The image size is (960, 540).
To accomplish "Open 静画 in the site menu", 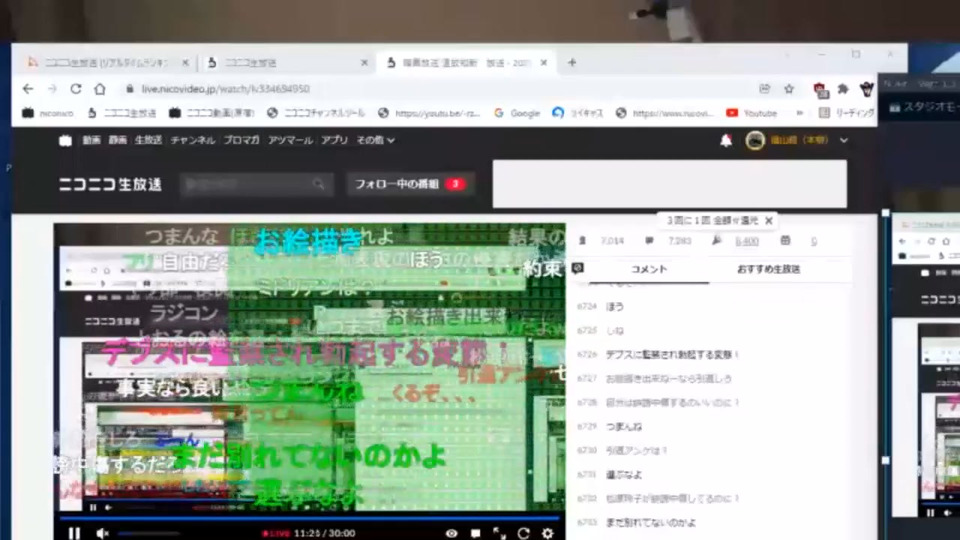I will tap(118, 140).
